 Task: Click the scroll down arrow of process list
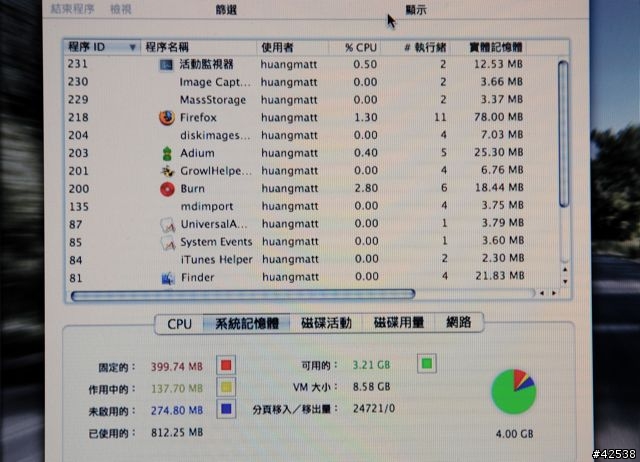[565, 282]
